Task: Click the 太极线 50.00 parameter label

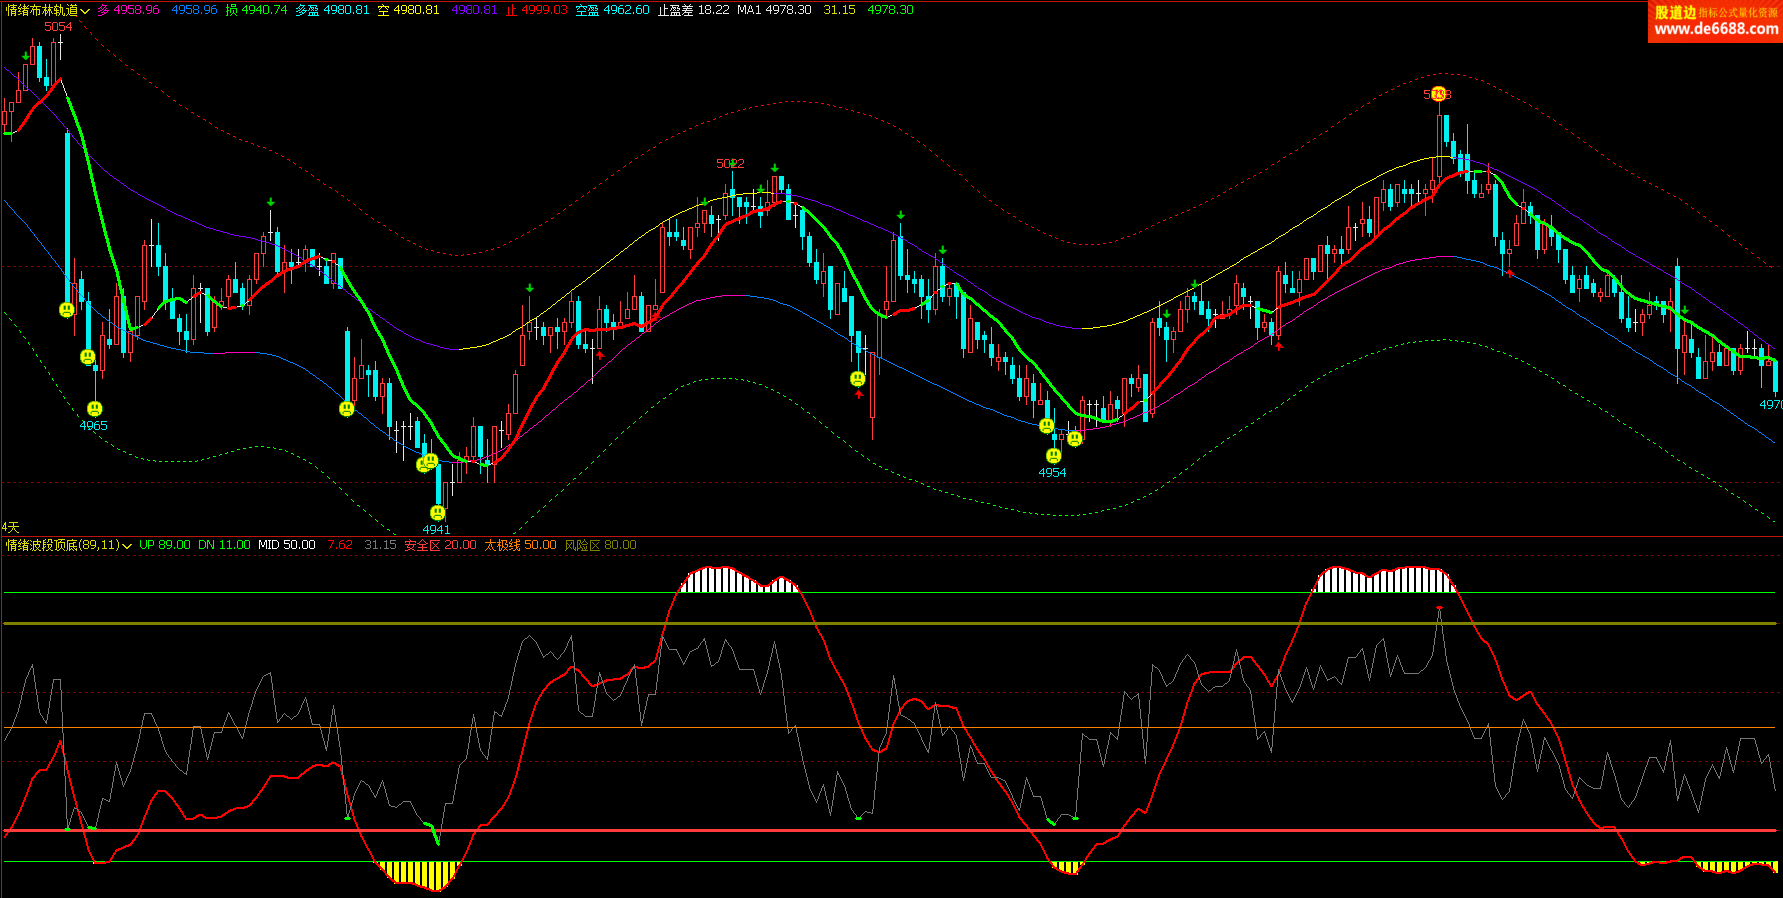Action: (x=520, y=545)
